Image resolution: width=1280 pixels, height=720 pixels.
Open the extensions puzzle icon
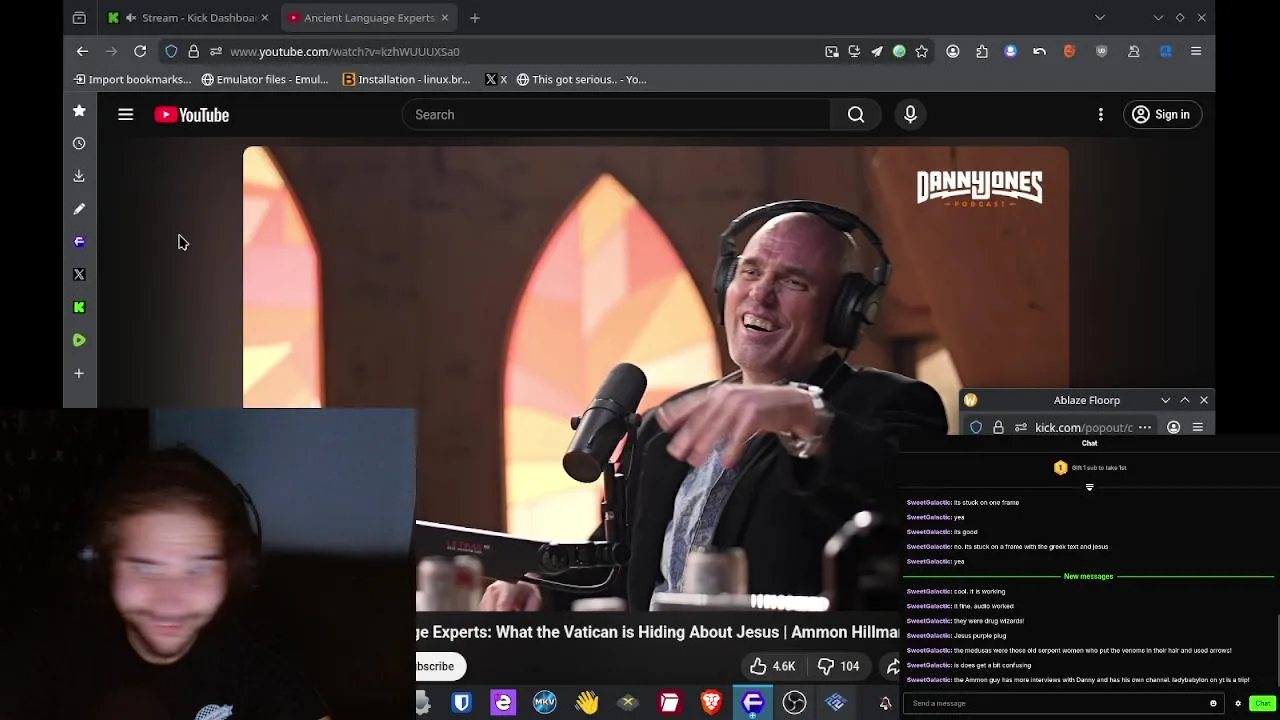(x=982, y=51)
